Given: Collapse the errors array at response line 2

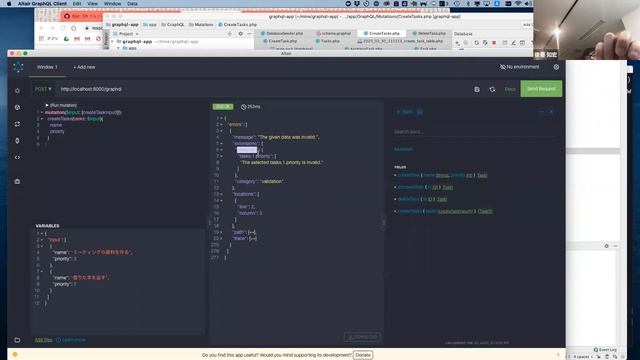Looking at the screenshot, I should [222, 124].
